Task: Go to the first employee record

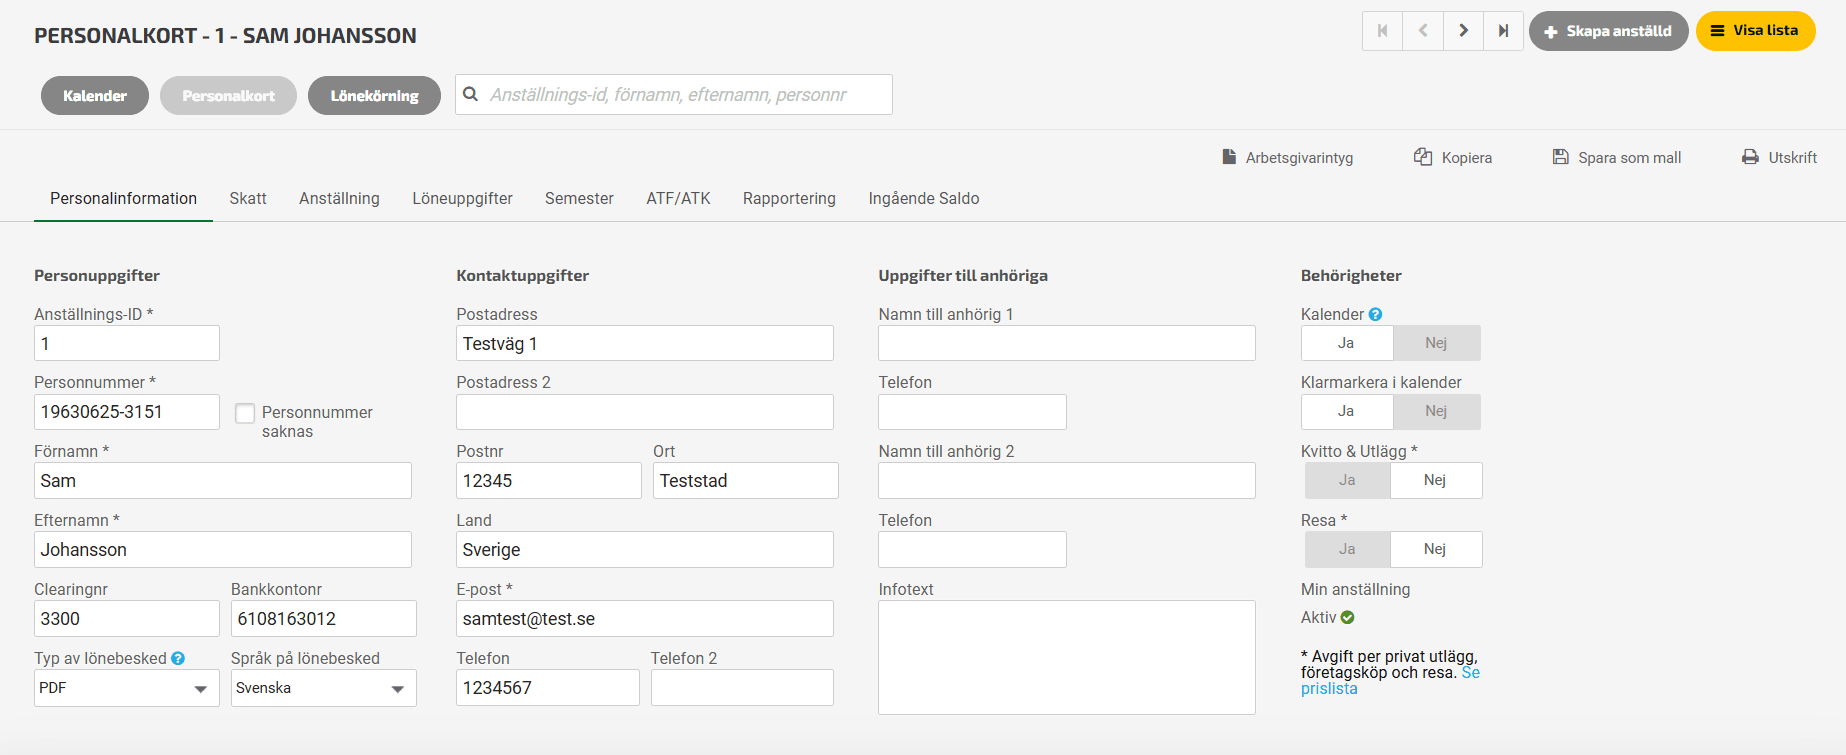Action: click(1382, 31)
